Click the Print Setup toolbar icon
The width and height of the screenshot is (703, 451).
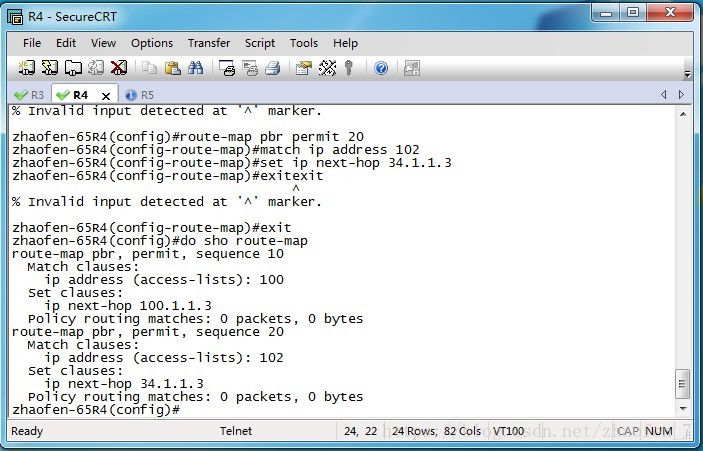tap(227, 68)
